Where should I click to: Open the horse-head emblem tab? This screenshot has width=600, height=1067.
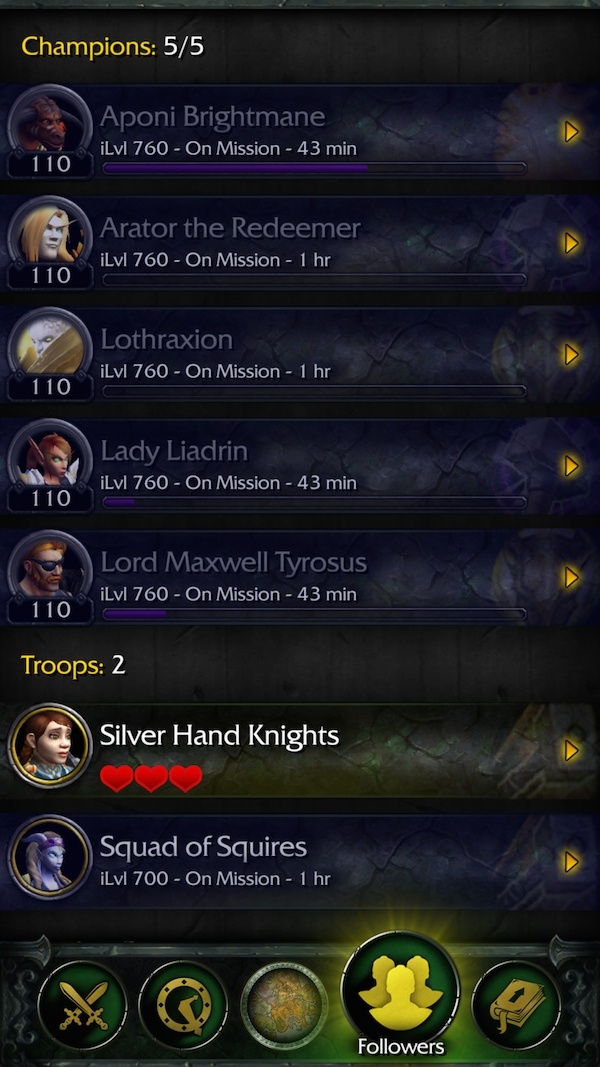(183, 1004)
